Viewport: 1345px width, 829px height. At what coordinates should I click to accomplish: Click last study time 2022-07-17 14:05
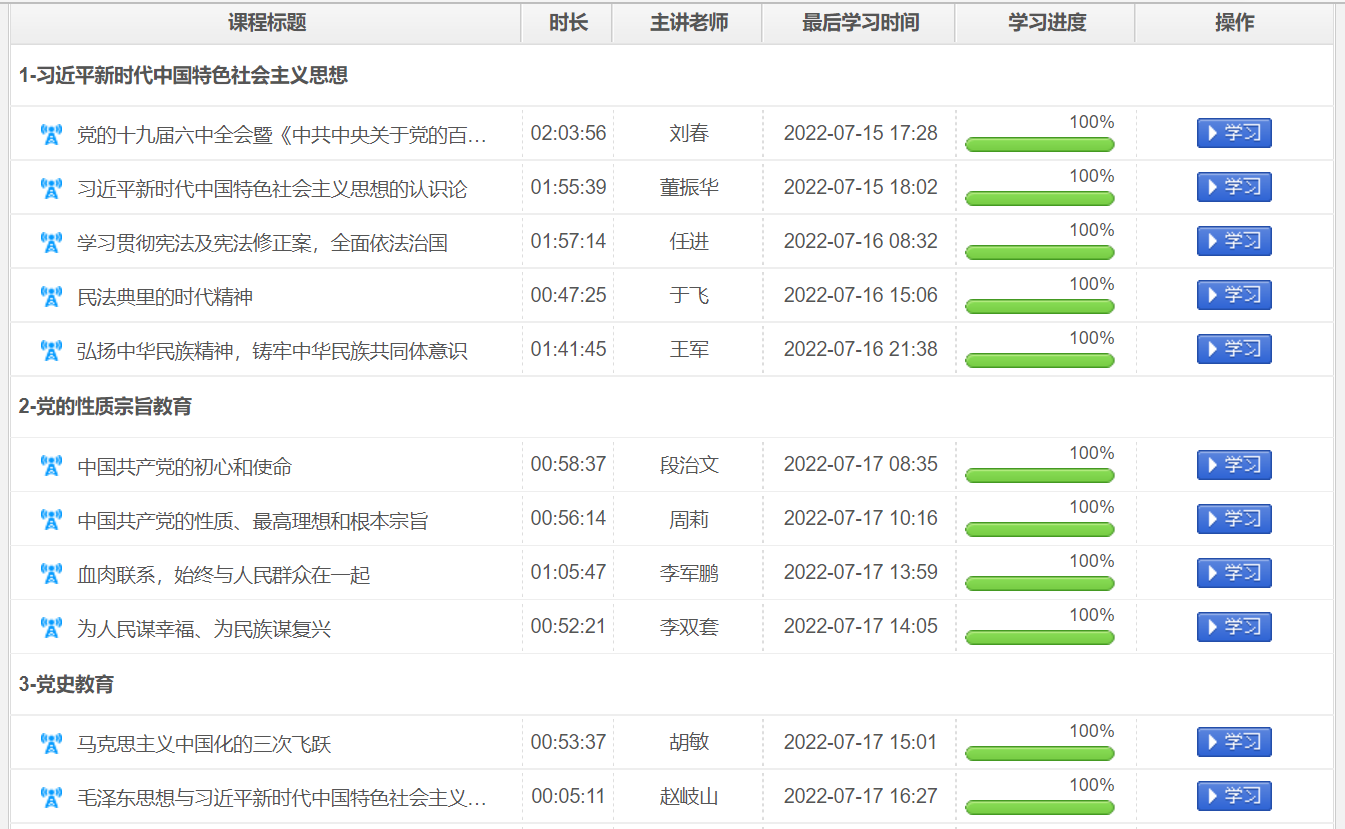click(860, 627)
